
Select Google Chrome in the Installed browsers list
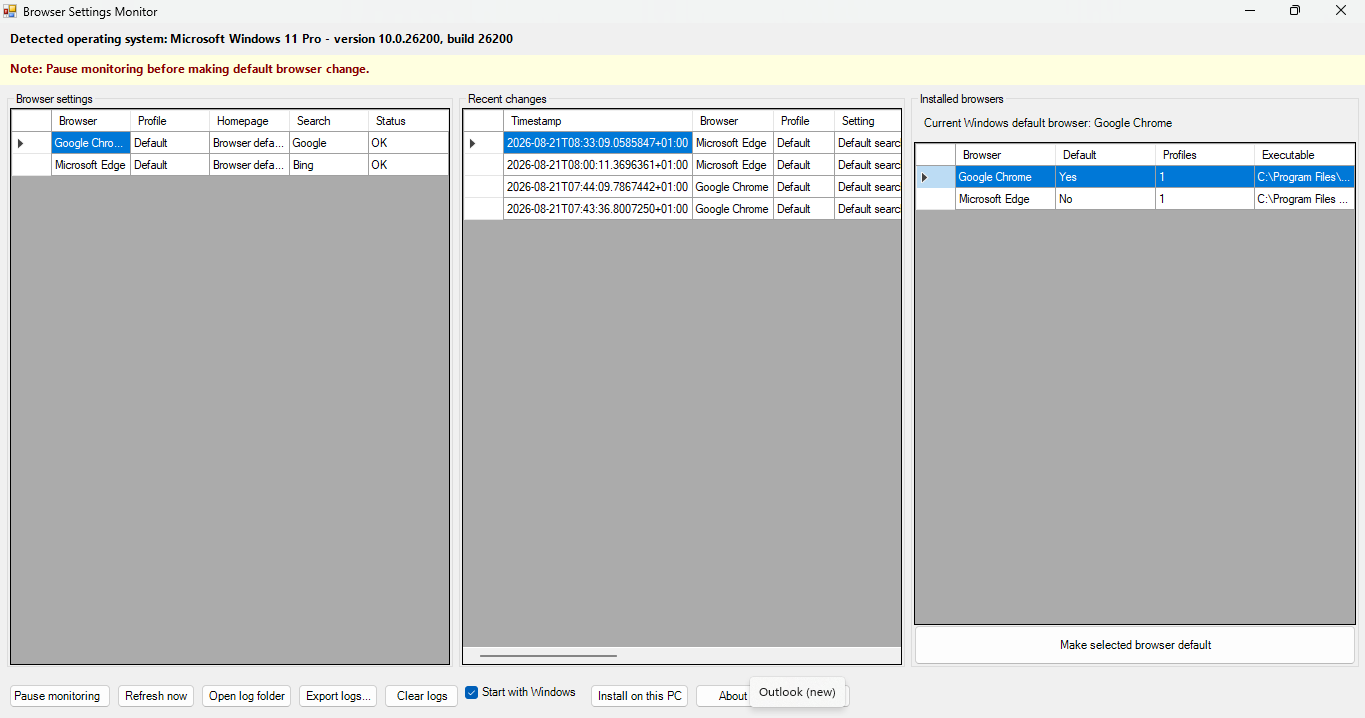(x=1005, y=177)
